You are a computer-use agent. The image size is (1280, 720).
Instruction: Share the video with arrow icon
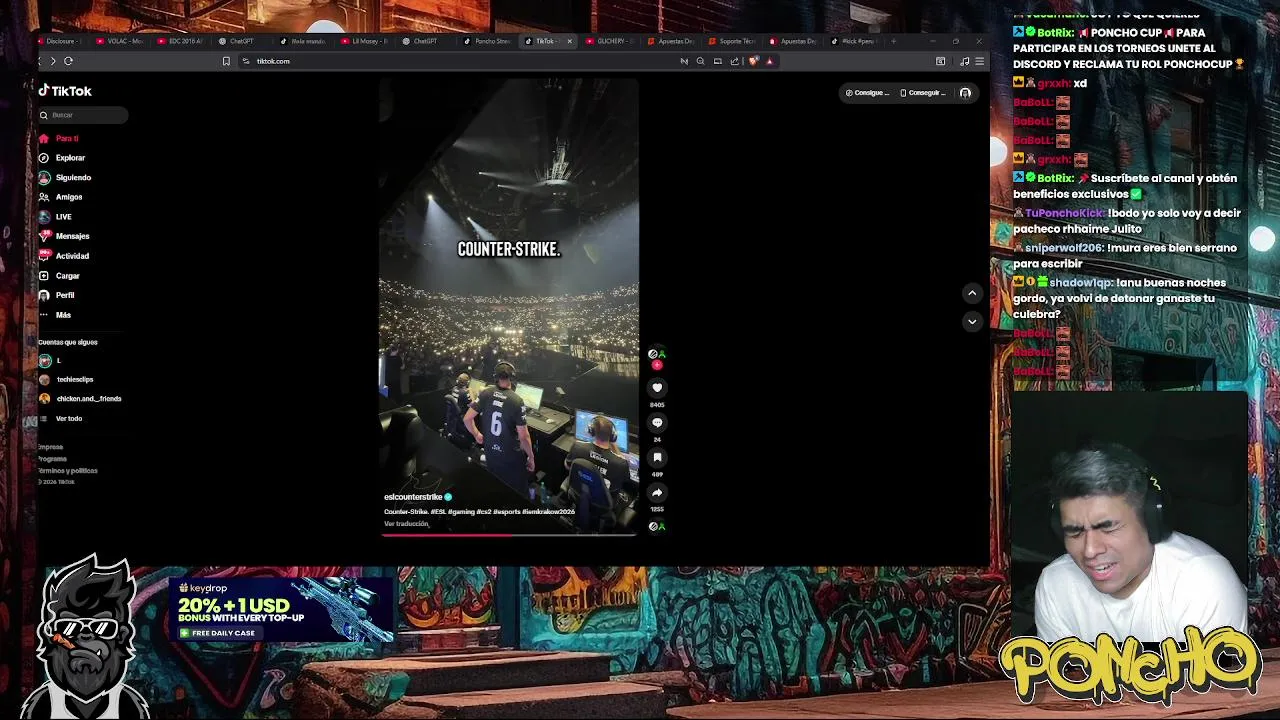coord(657,493)
